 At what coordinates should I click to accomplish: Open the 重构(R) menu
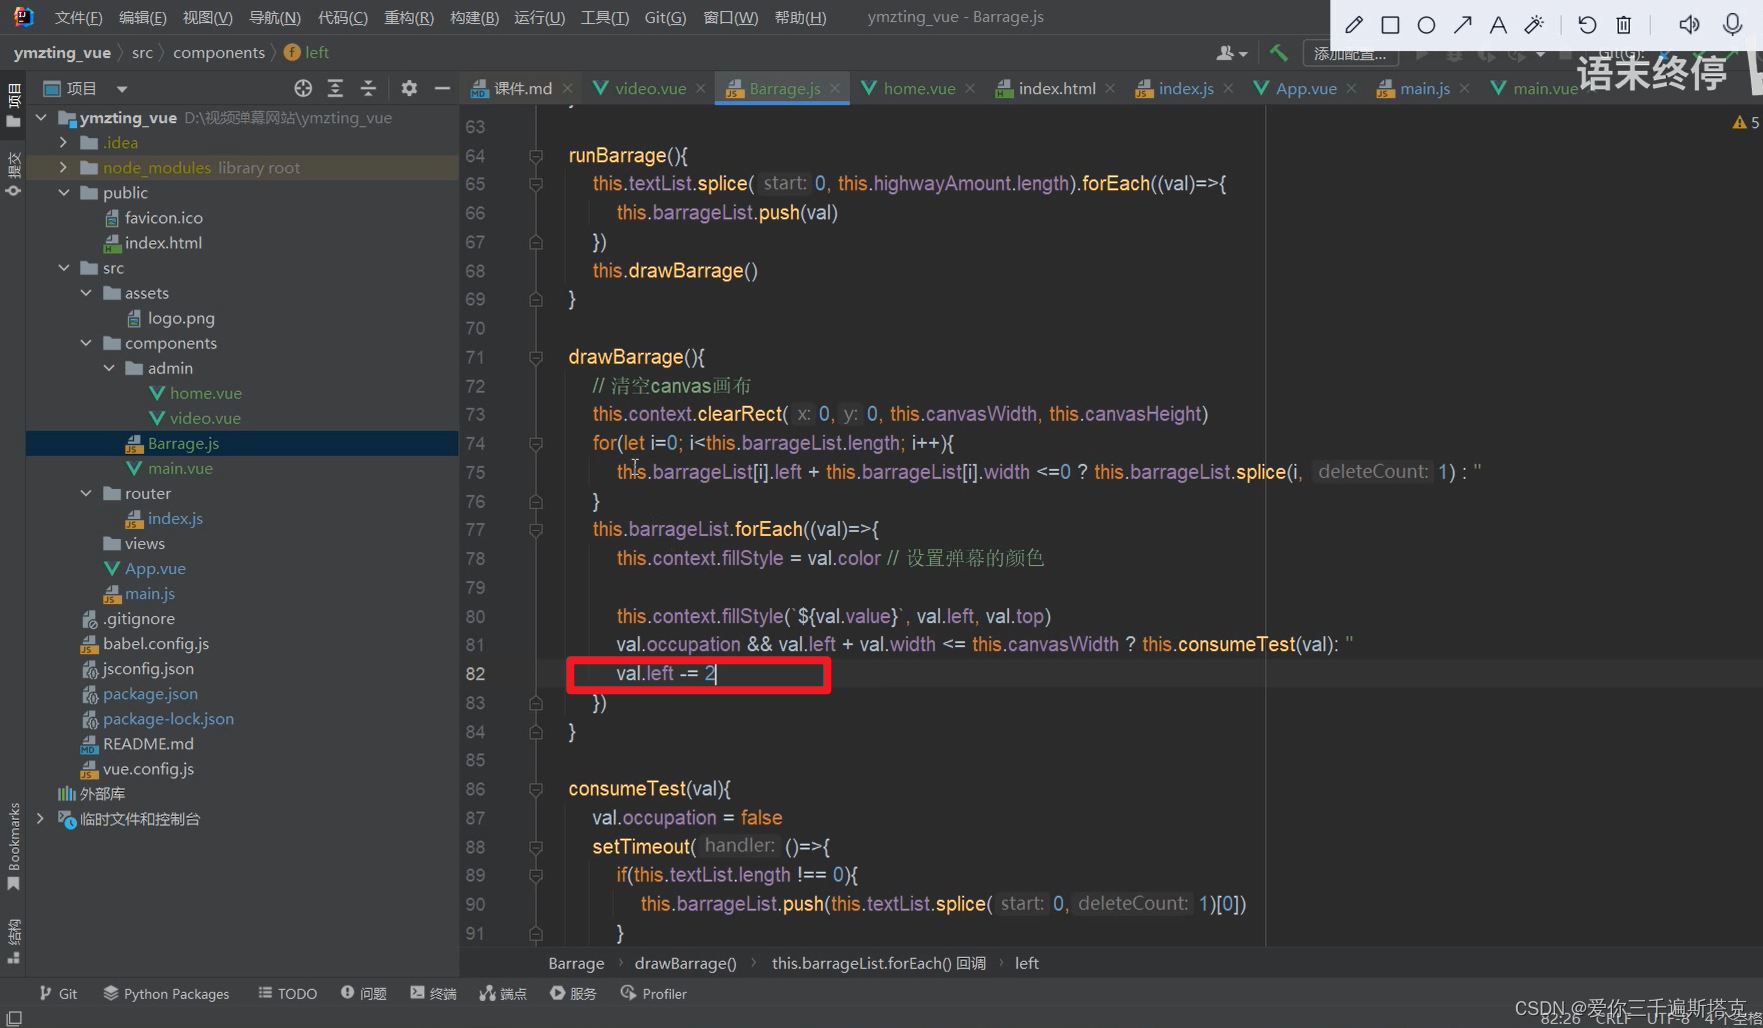[409, 17]
